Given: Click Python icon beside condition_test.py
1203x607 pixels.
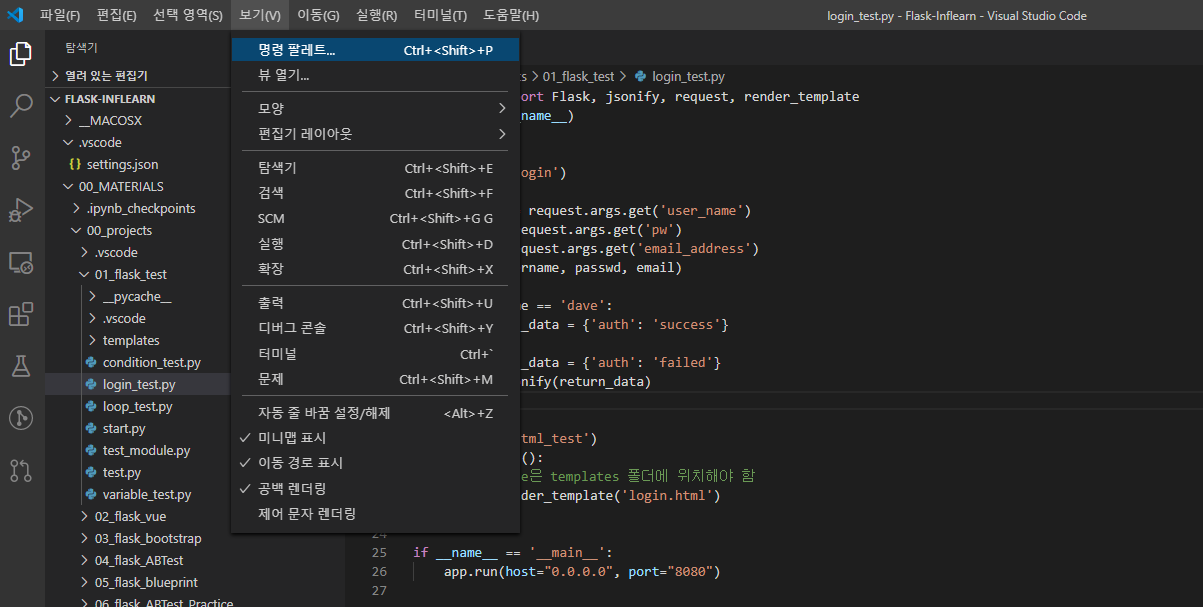Looking at the screenshot, I should pos(91,362).
